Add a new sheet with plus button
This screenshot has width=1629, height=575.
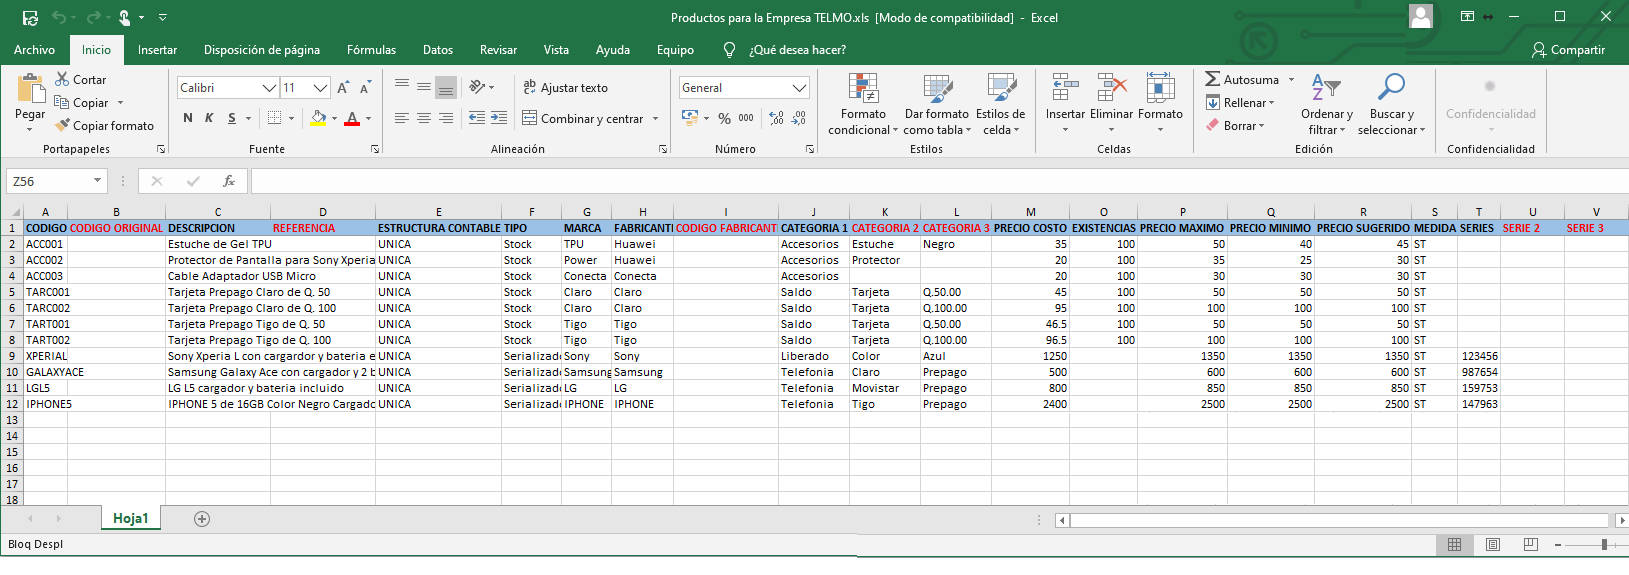pyautogui.click(x=202, y=519)
